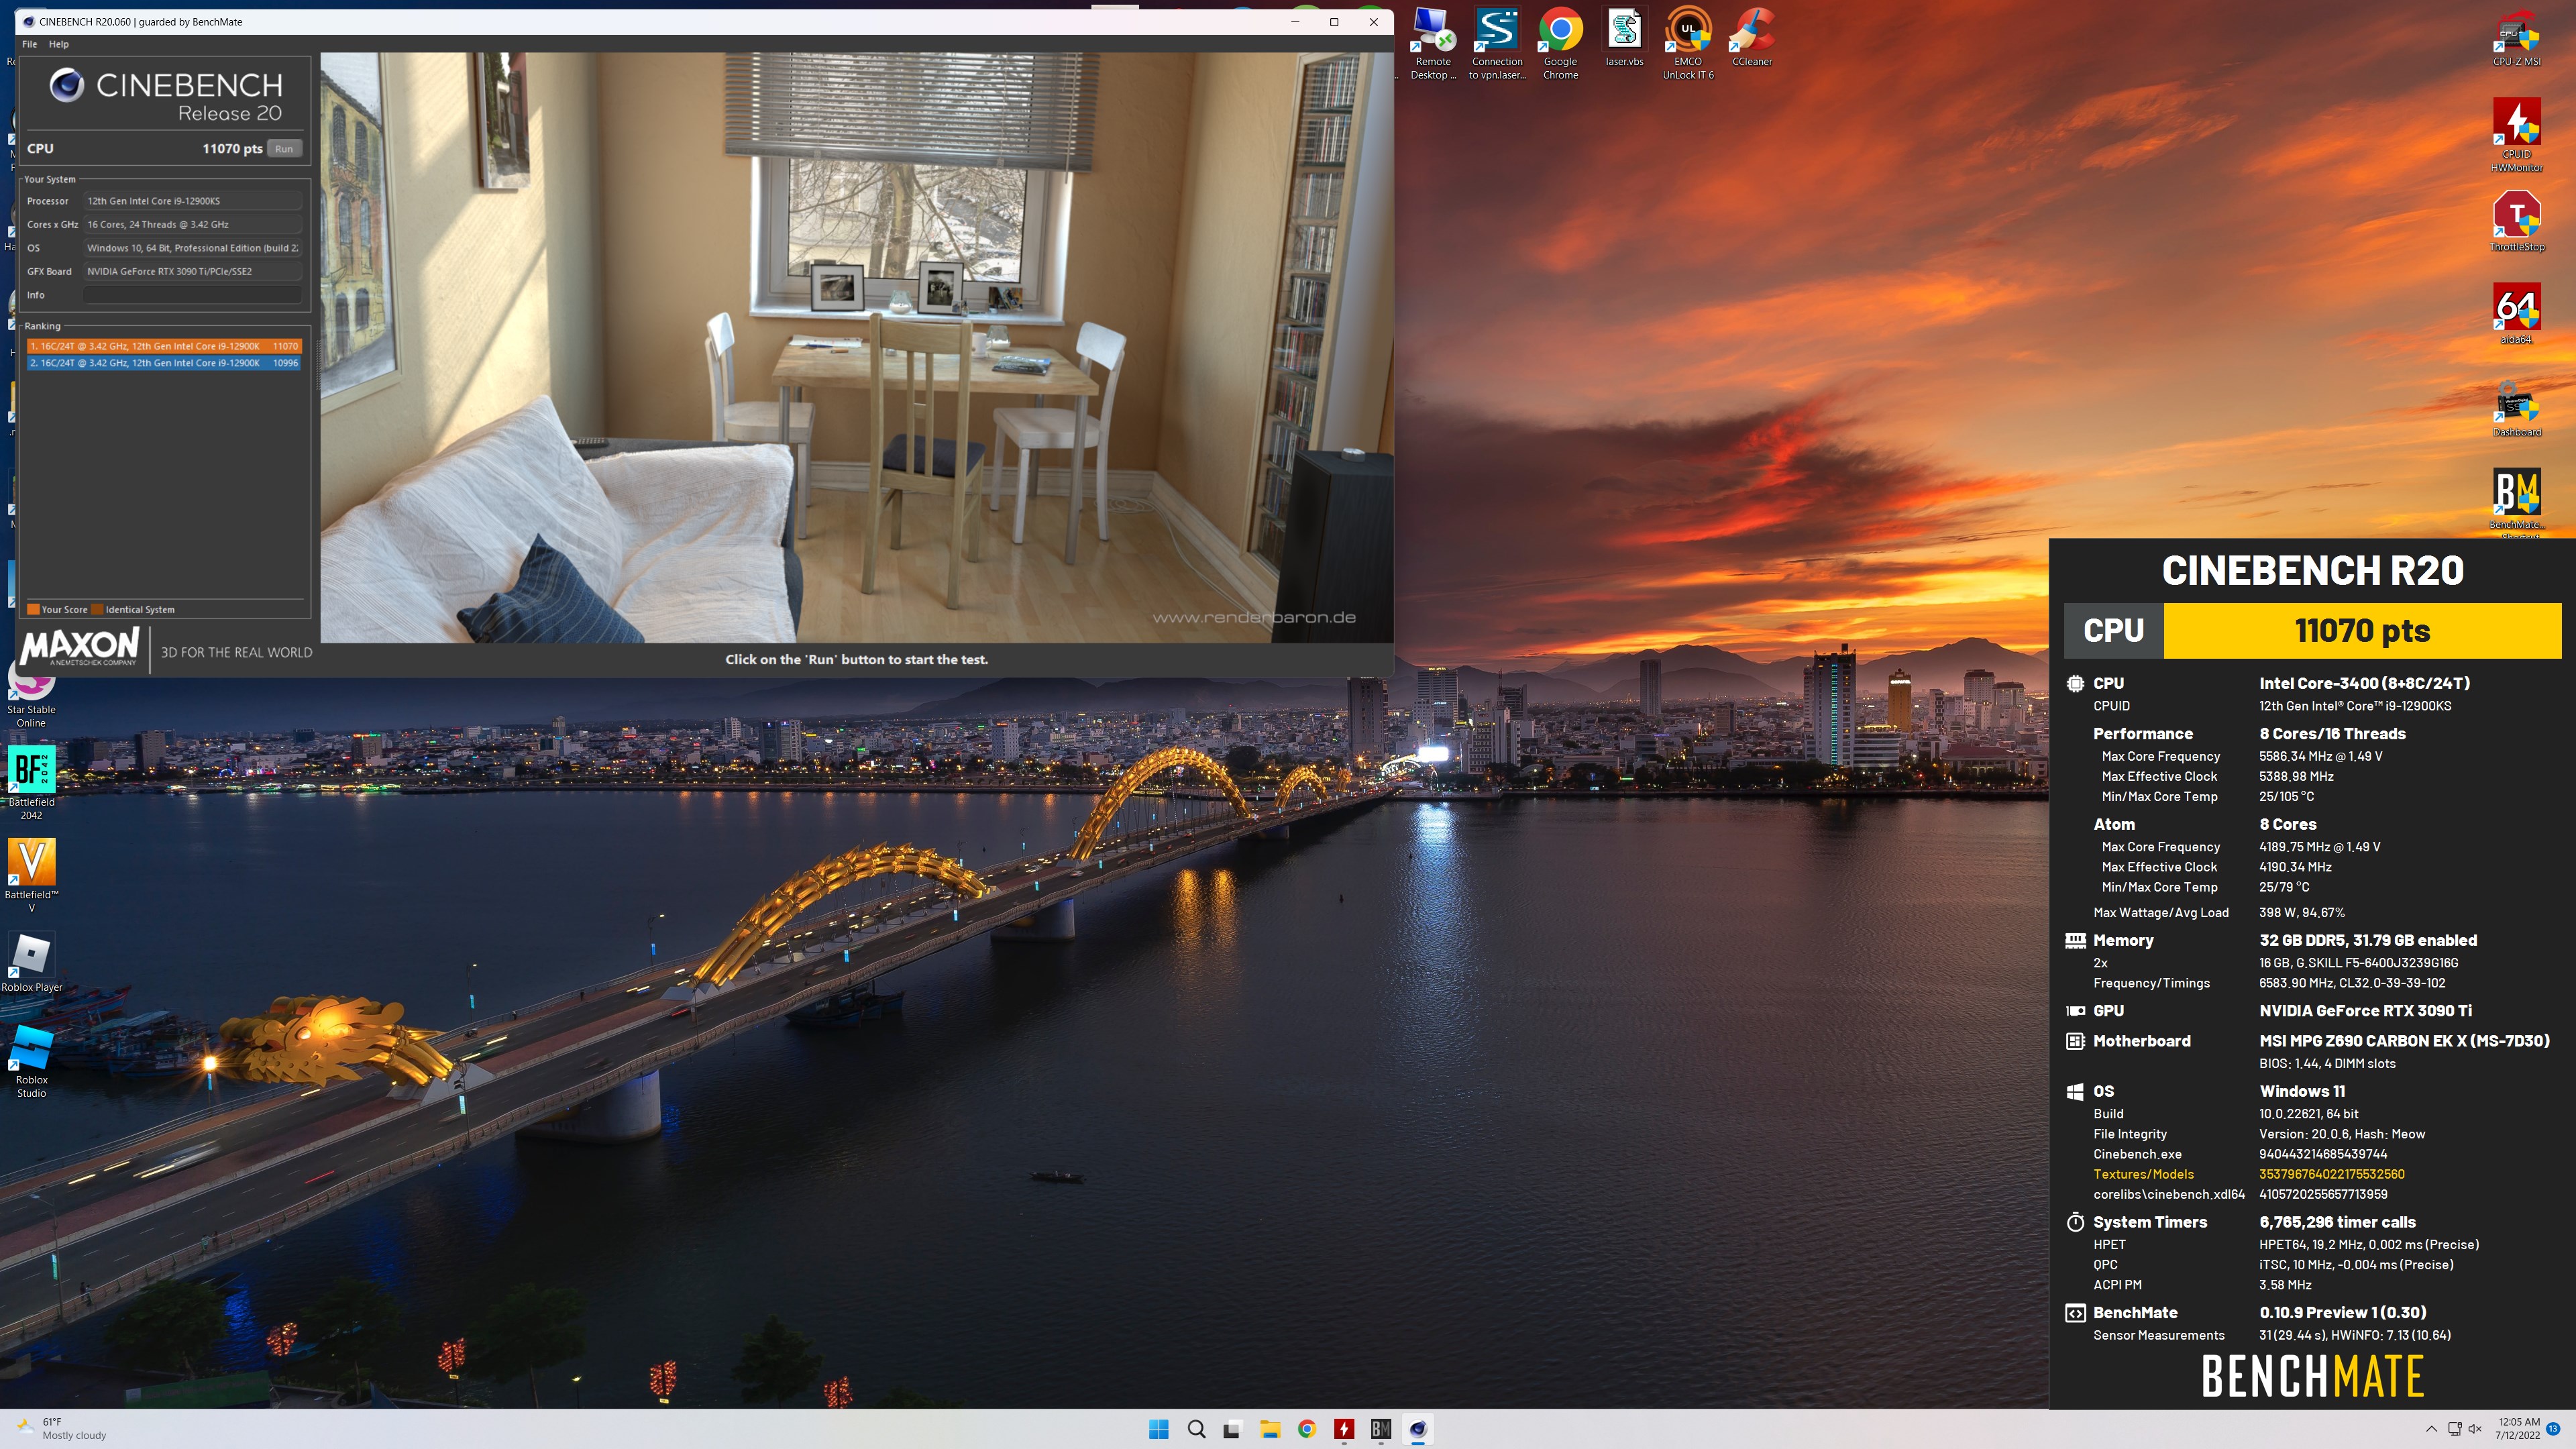Select ranking row 2 with score 10996
The width and height of the screenshot is (2576, 1449).
tap(164, 363)
